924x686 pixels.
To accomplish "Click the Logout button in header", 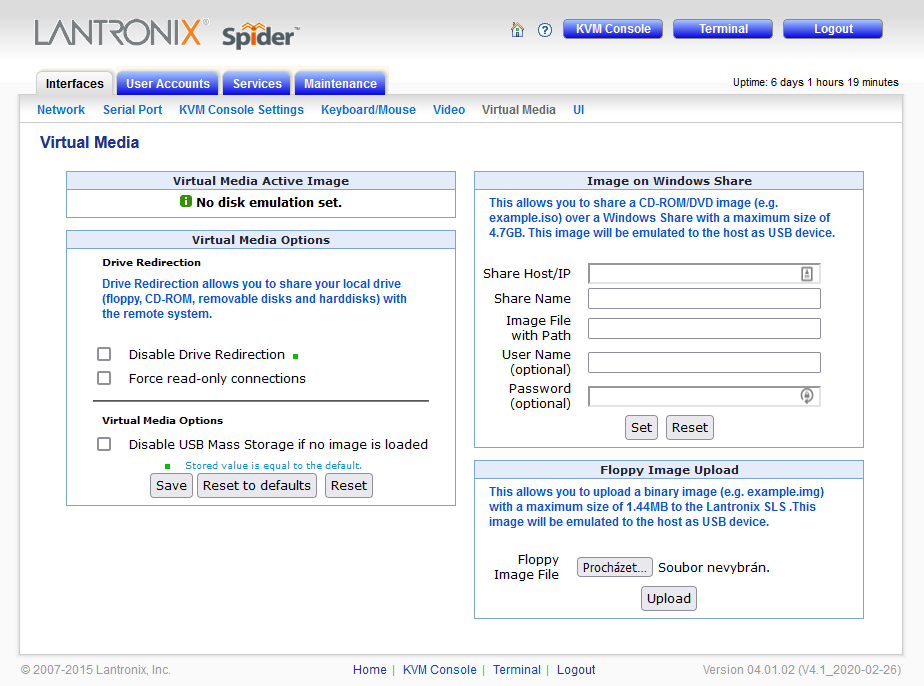I will (832, 29).
